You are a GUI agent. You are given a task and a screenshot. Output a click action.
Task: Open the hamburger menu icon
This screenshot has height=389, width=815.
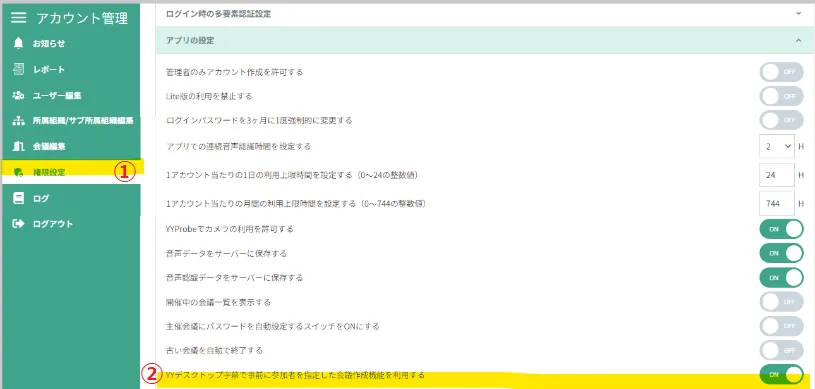pos(19,18)
